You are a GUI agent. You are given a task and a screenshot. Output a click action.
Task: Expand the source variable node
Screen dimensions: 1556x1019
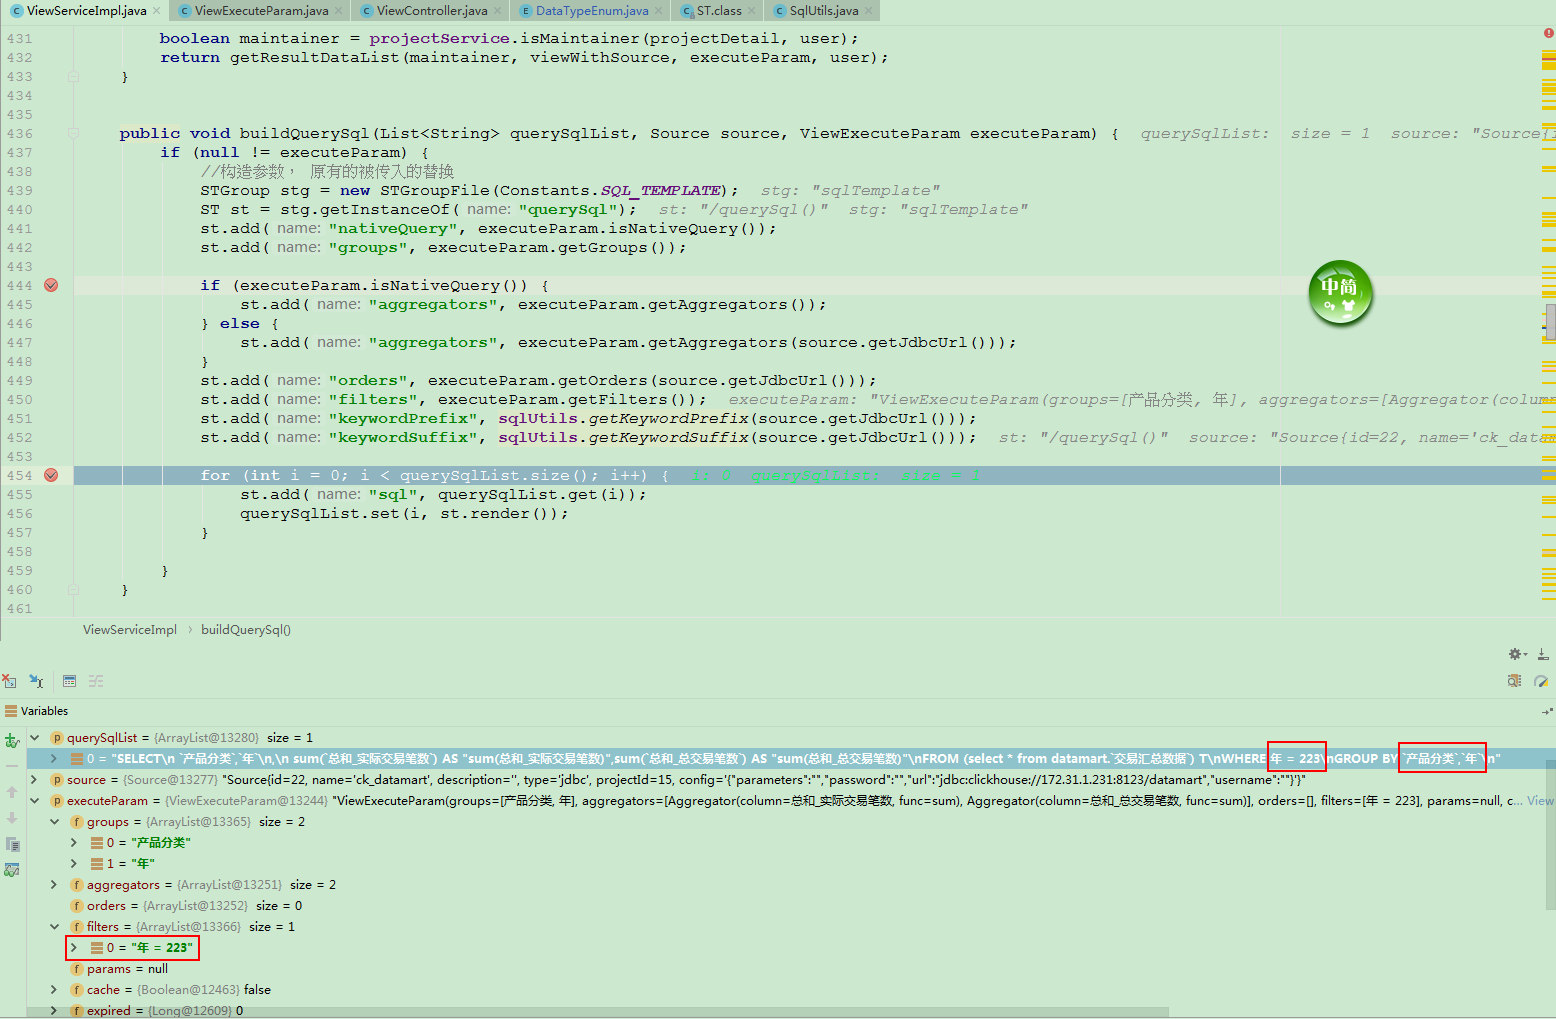tap(33, 779)
